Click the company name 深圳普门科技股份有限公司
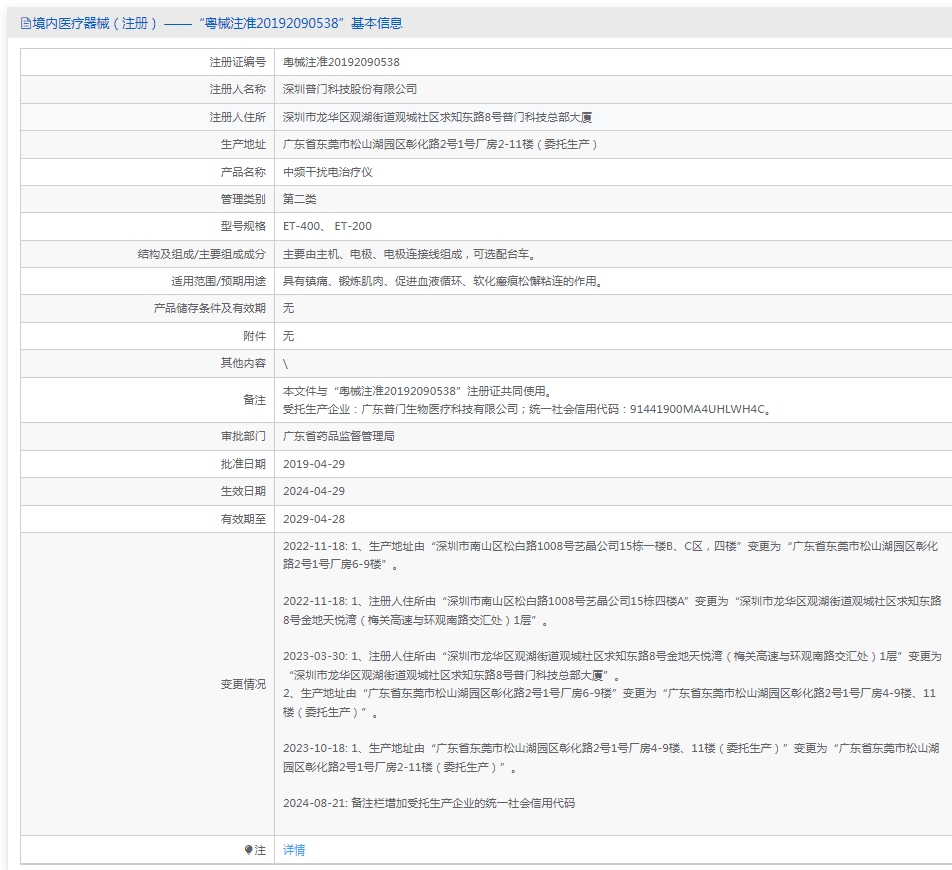The image size is (952, 870). pos(350,89)
